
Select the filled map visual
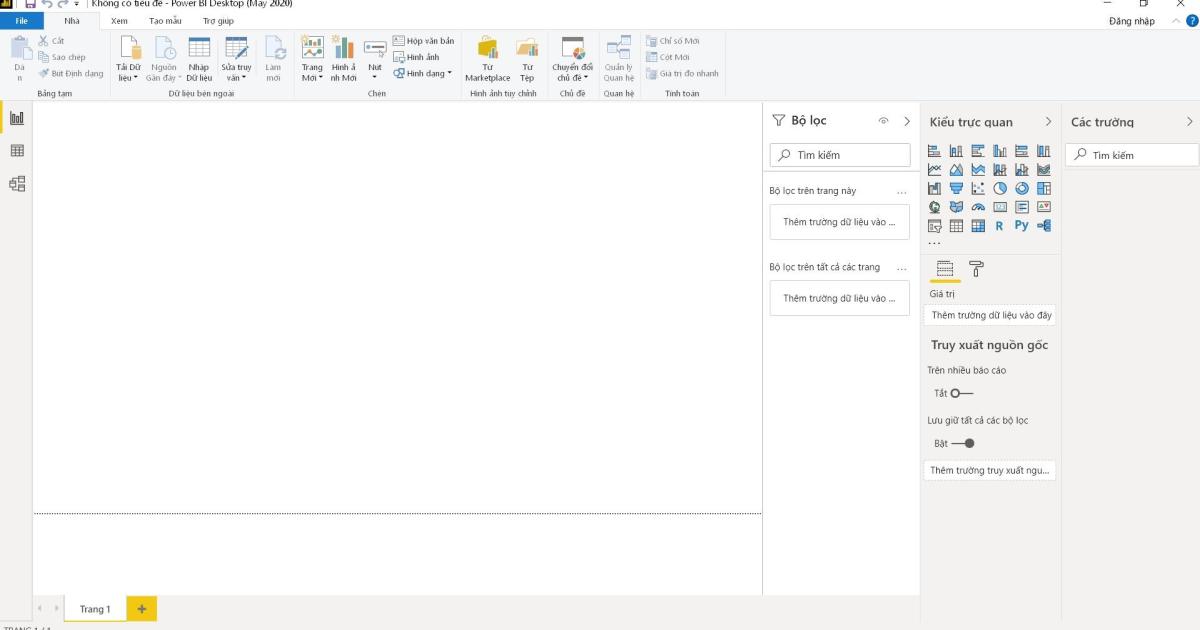[x=956, y=207]
